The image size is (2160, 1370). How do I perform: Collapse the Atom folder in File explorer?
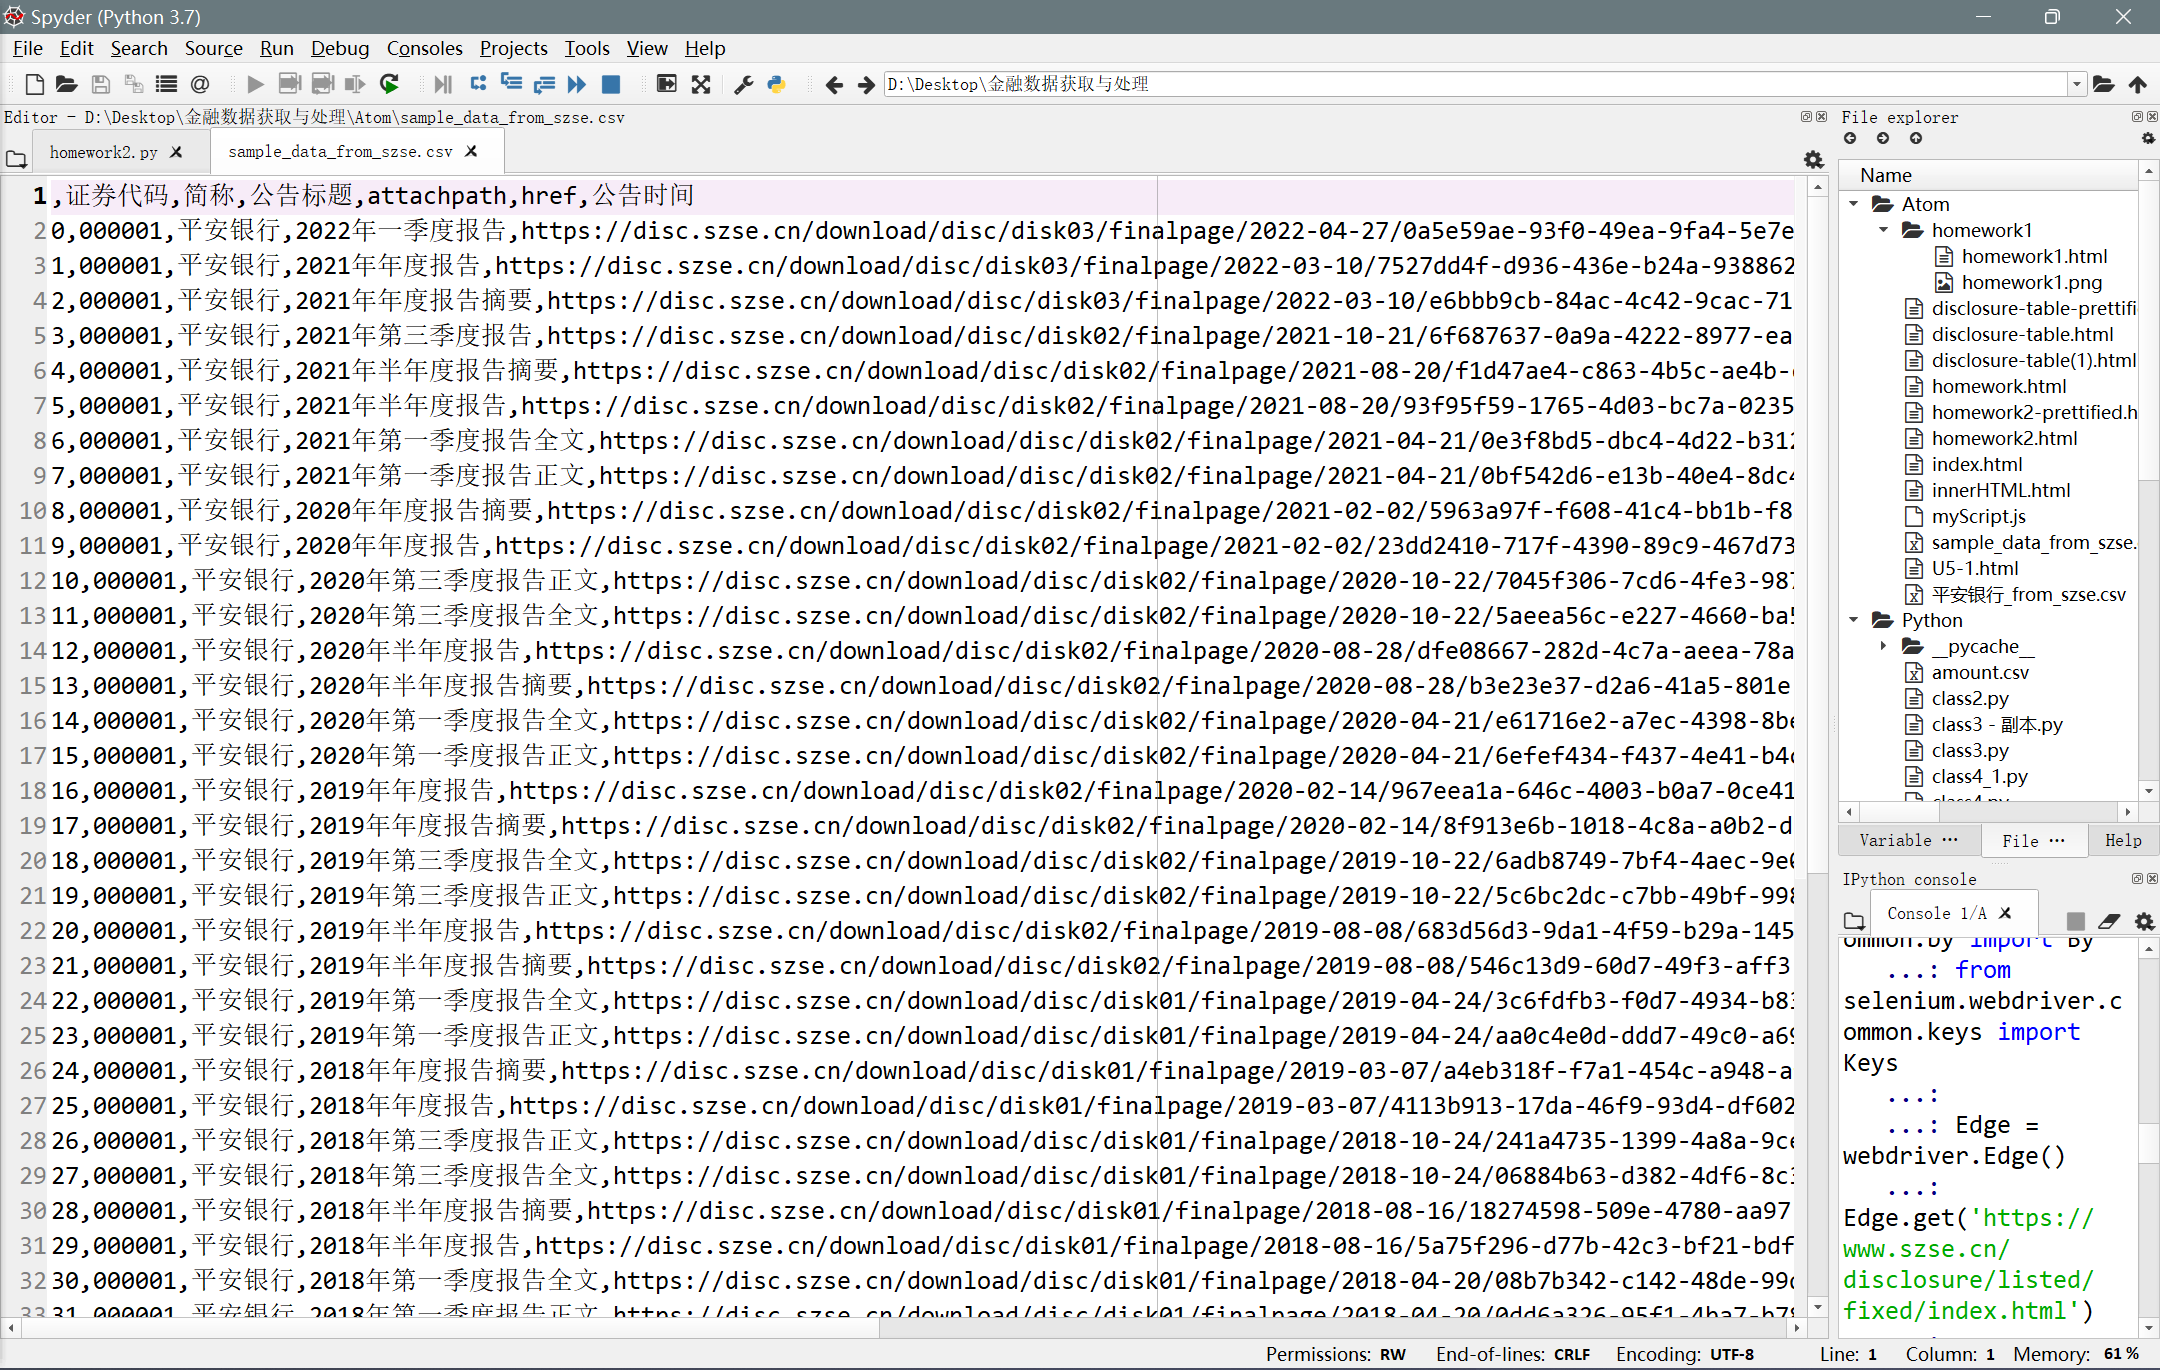(1854, 204)
